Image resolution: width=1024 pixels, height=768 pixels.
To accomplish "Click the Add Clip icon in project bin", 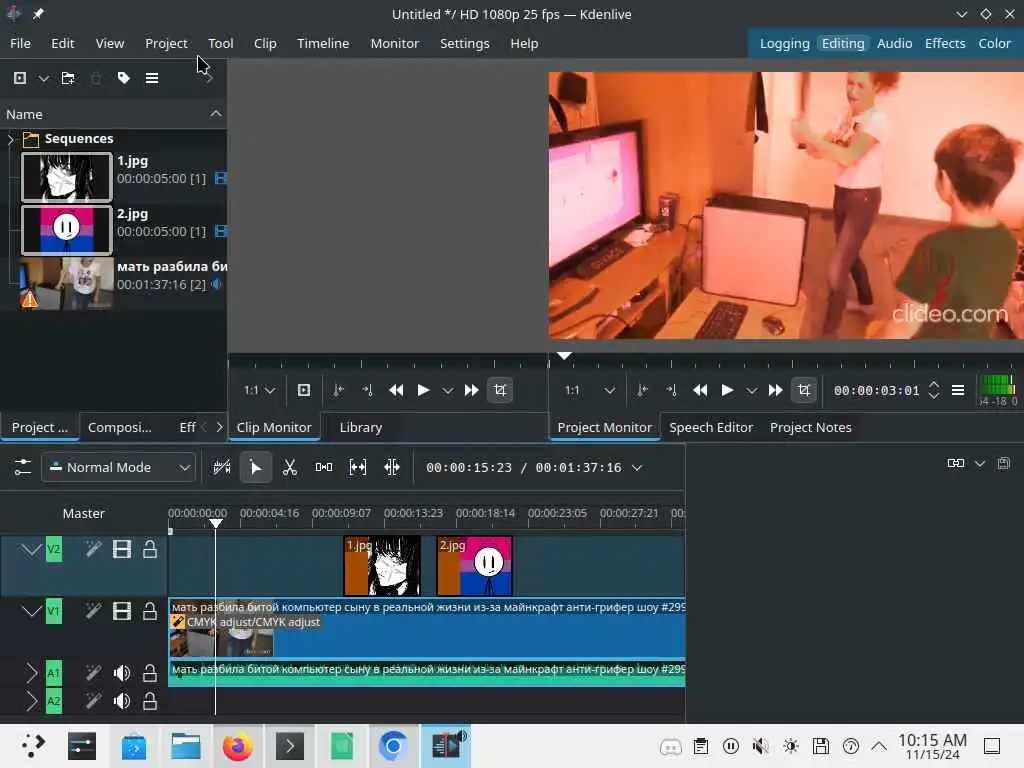I will point(20,78).
